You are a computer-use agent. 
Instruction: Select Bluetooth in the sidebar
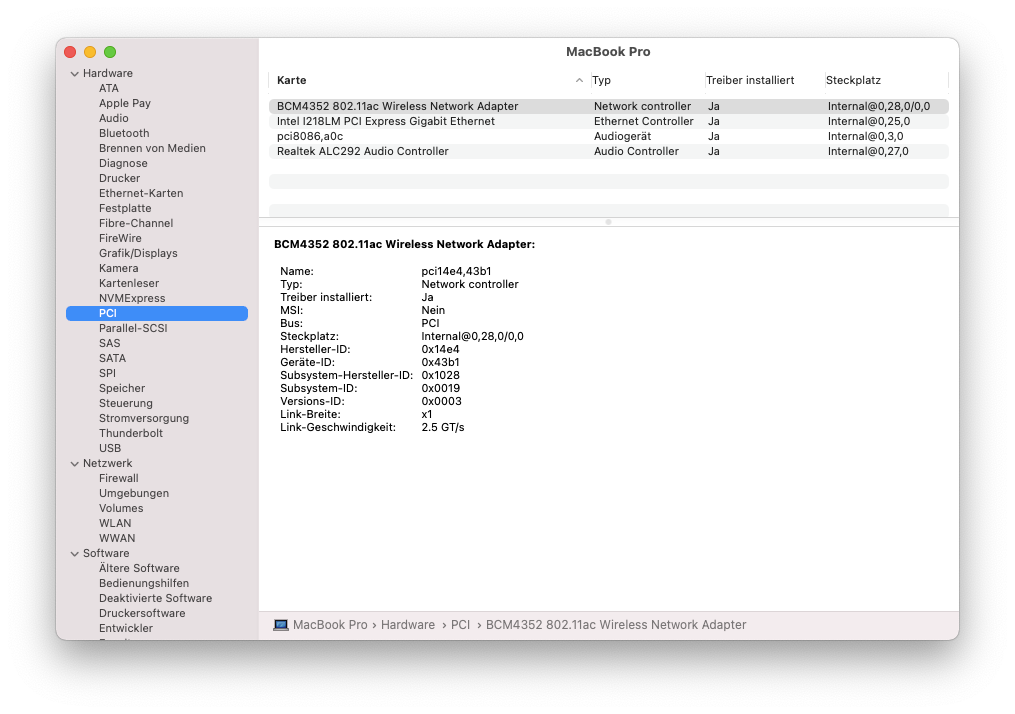coord(124,133)
